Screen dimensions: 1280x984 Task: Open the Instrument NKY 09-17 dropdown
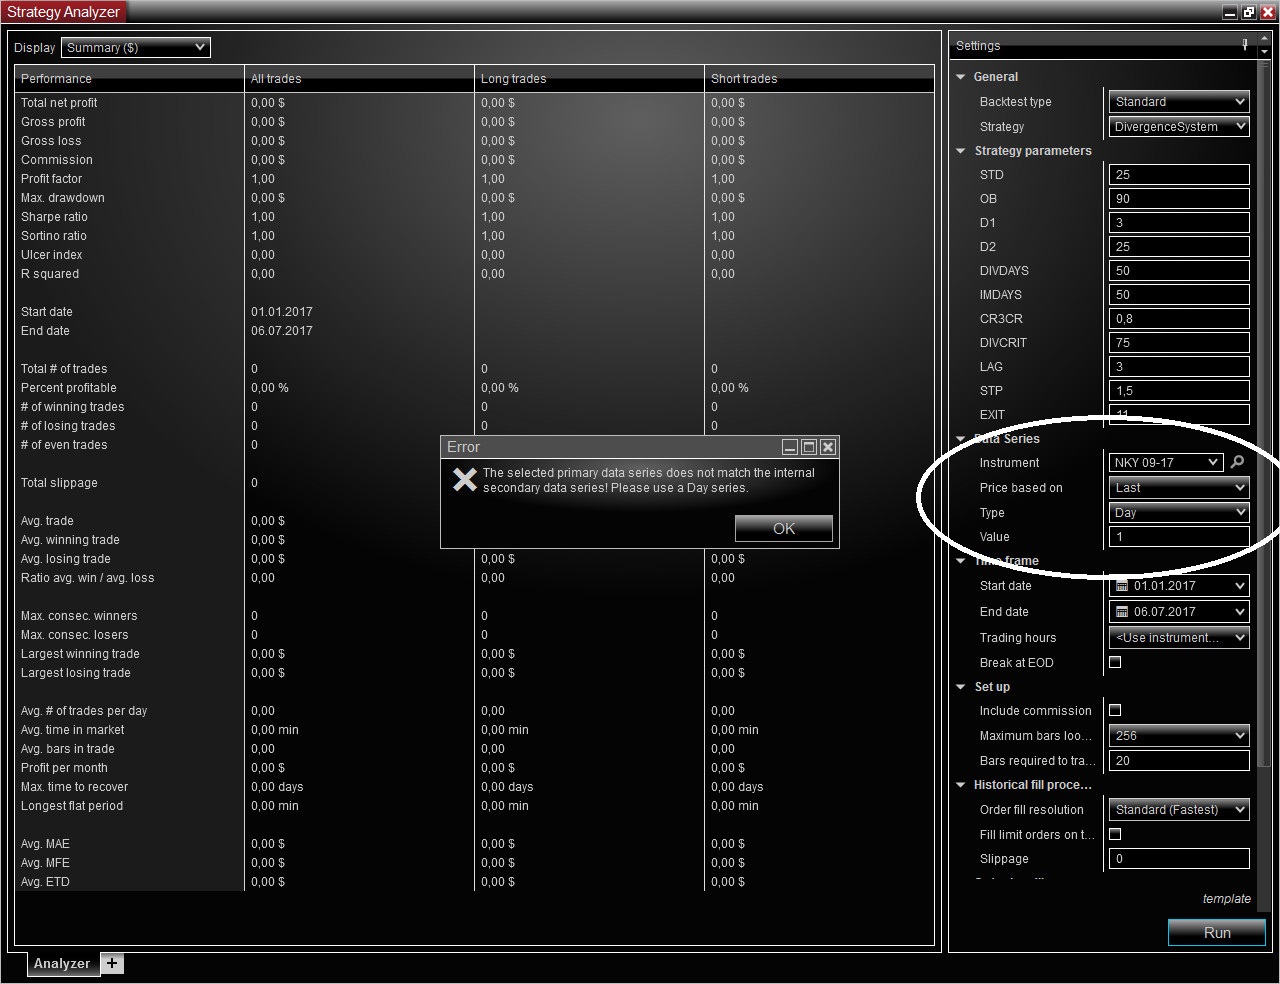1166,462
